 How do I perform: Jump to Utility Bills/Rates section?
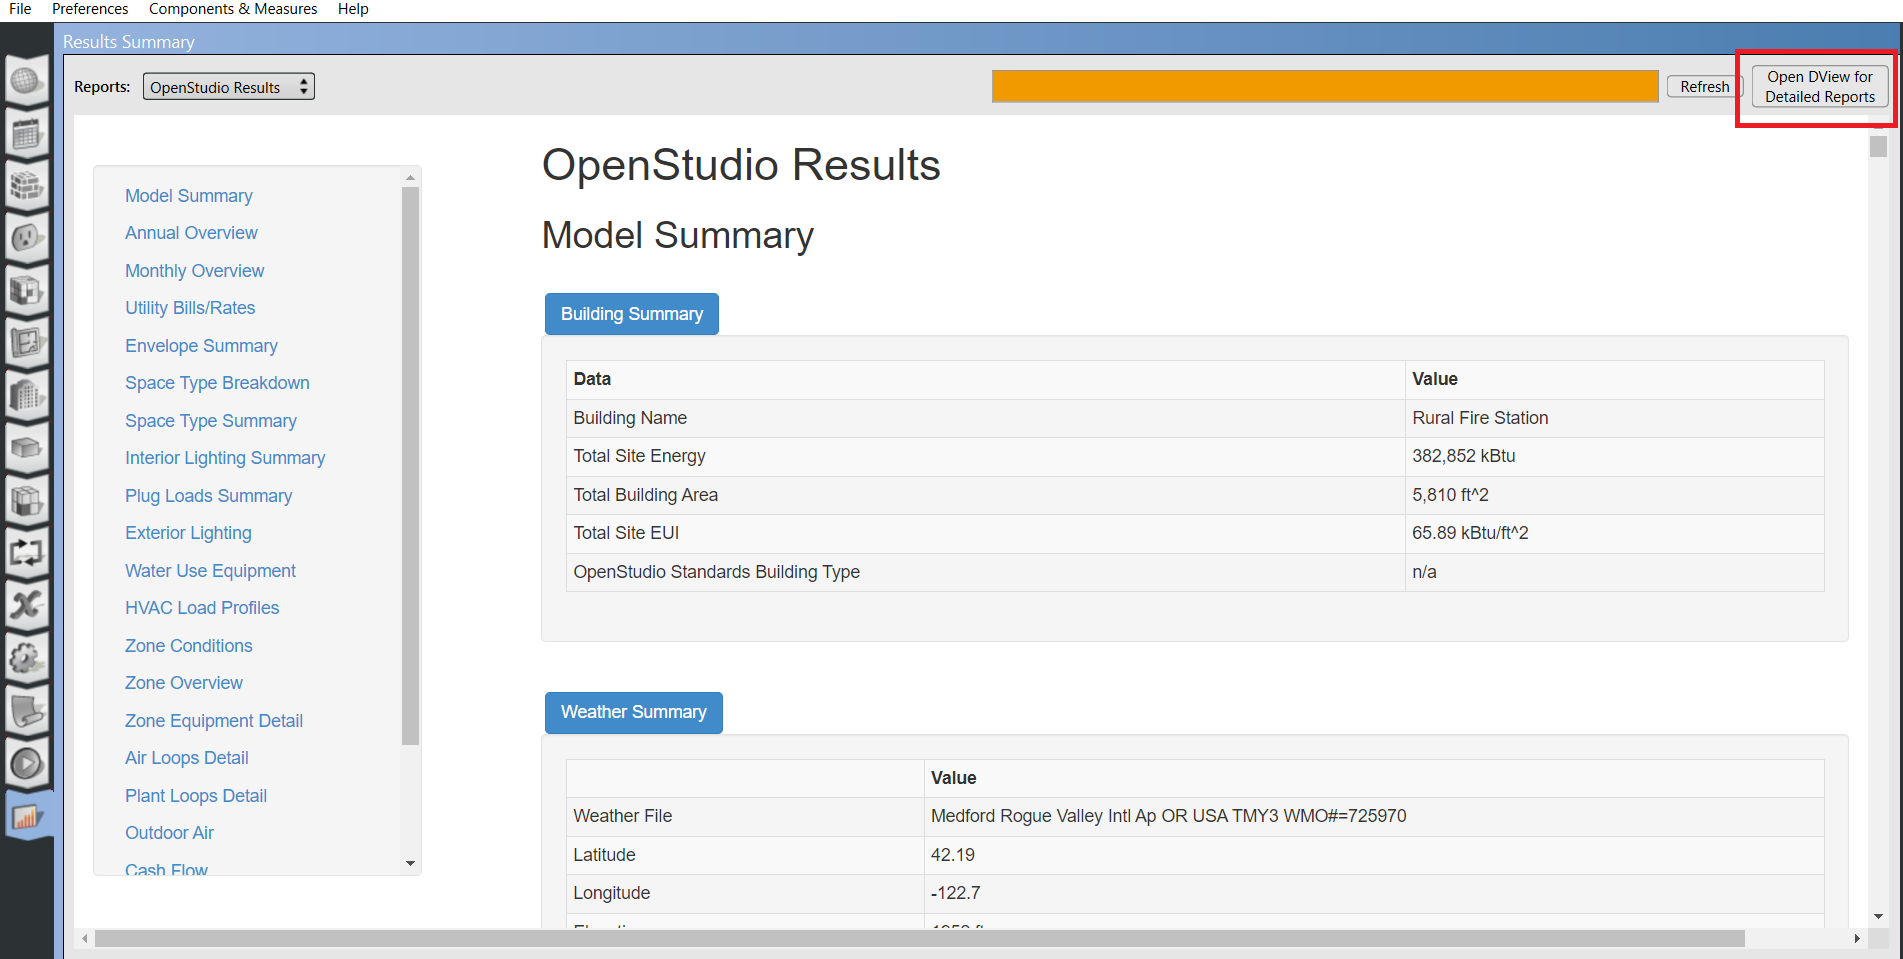pyautogui.click(x=190, y=308)
